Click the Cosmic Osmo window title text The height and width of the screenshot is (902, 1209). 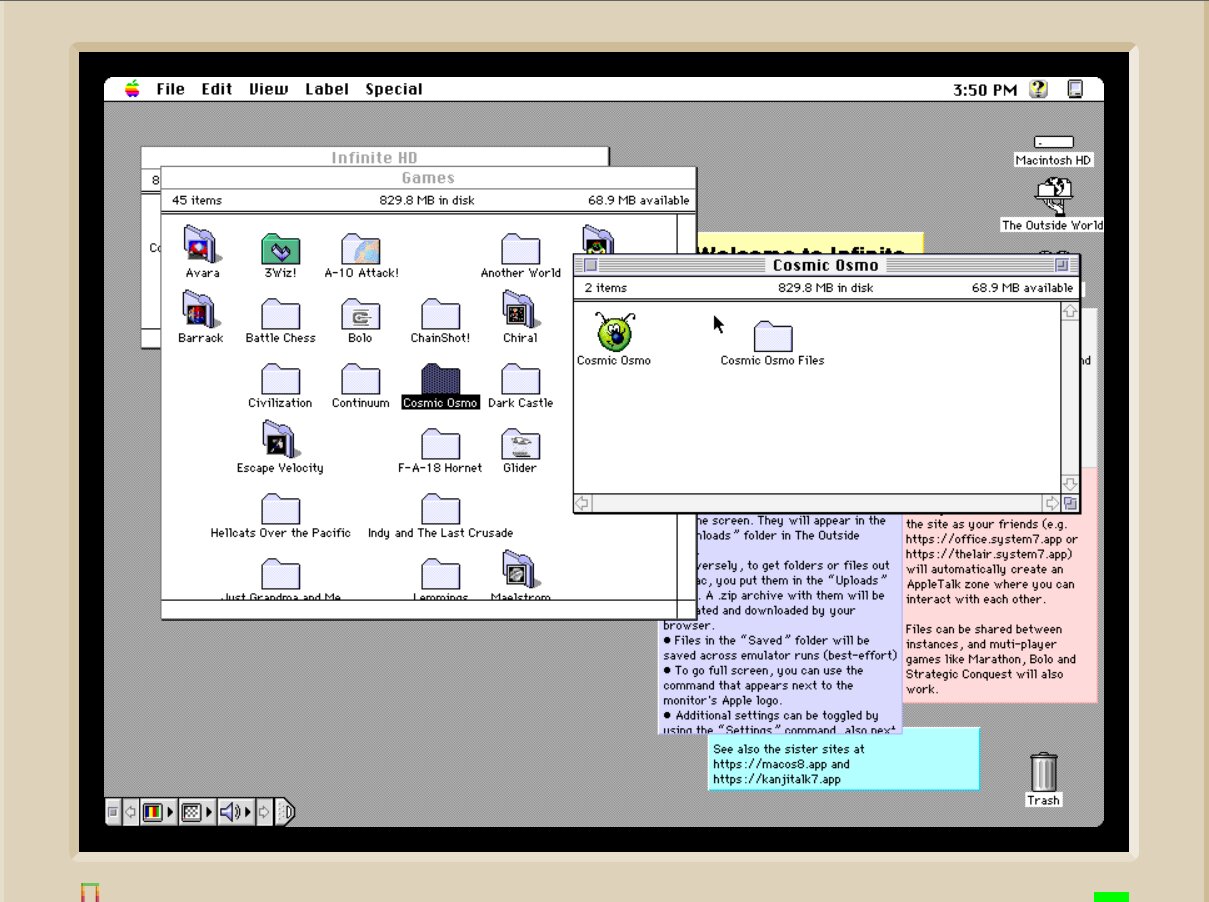(x=826, y=265)
